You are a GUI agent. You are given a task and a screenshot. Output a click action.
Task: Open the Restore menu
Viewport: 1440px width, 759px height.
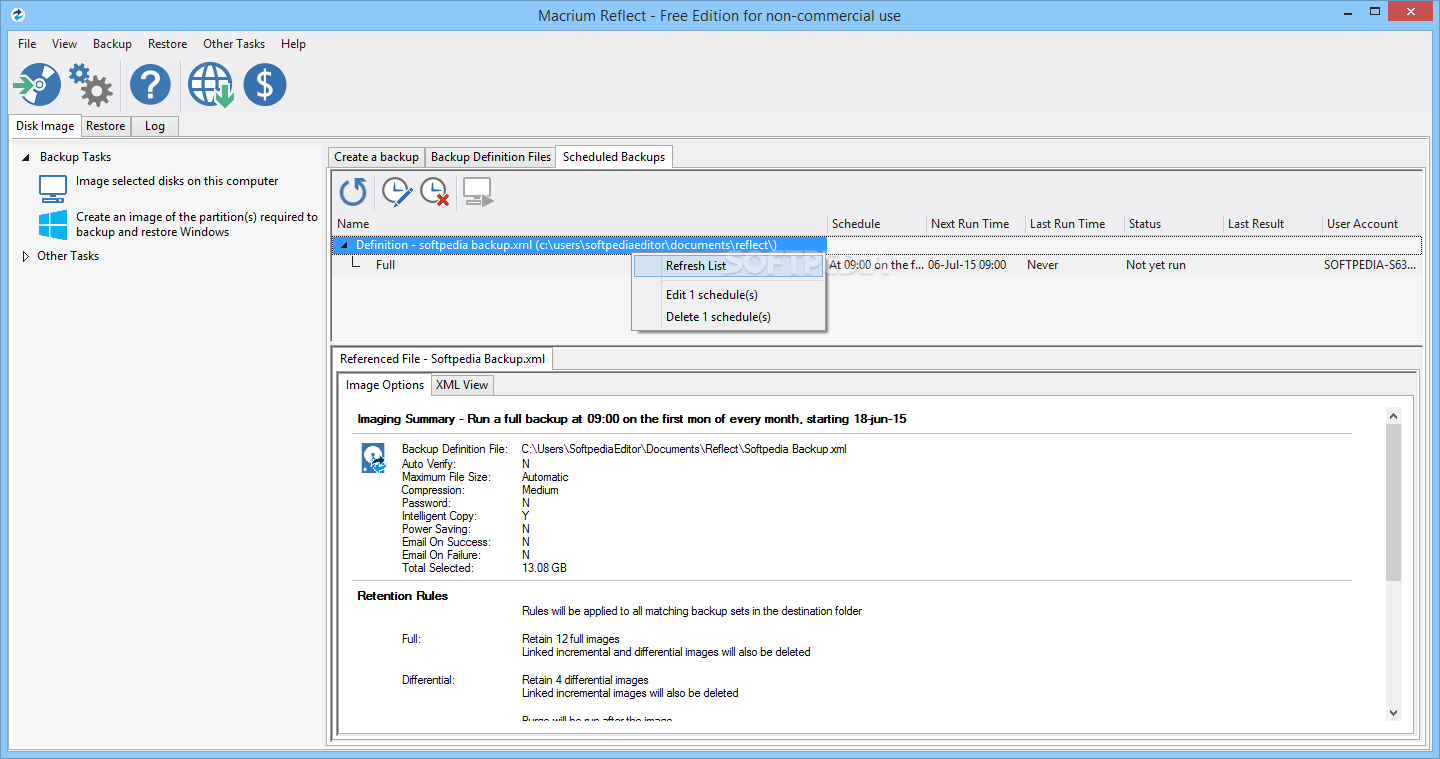click(x=167, y=44)
